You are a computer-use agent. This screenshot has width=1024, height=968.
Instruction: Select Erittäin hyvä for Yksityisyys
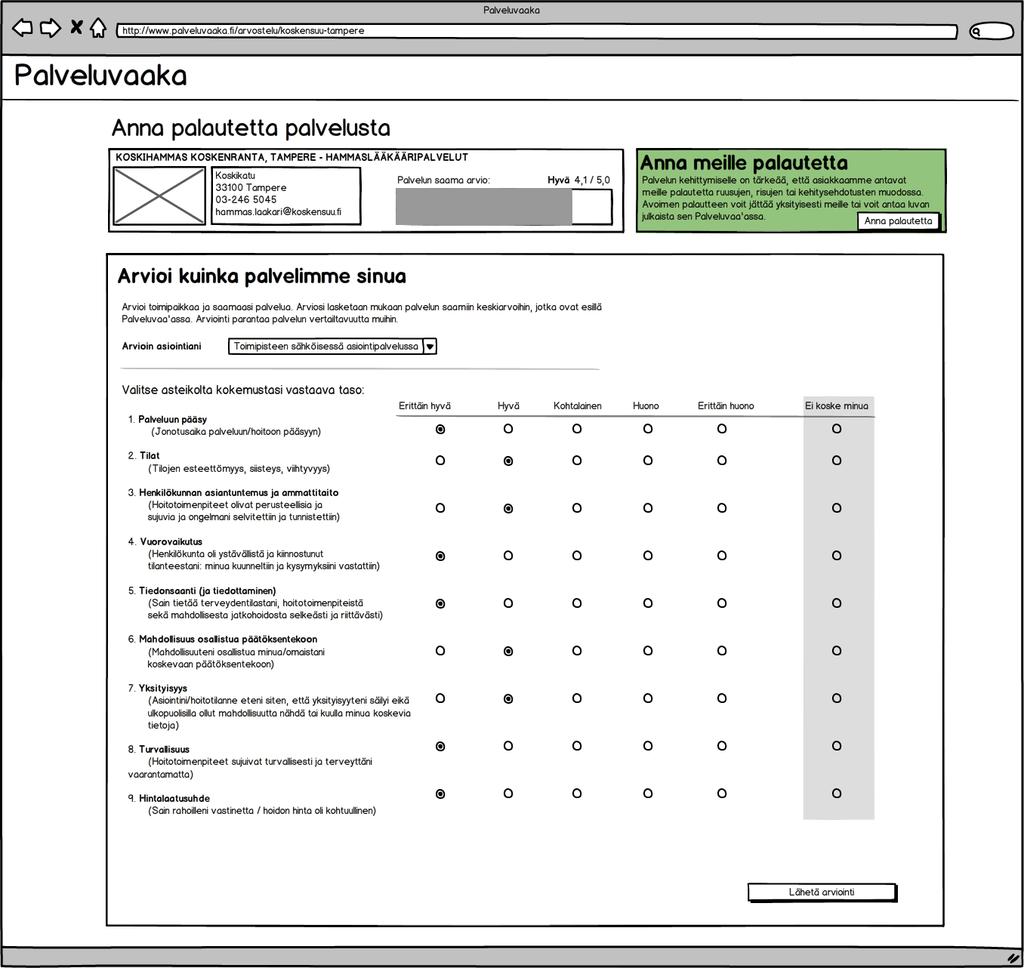pyautogui.click(x=440, y=698)
